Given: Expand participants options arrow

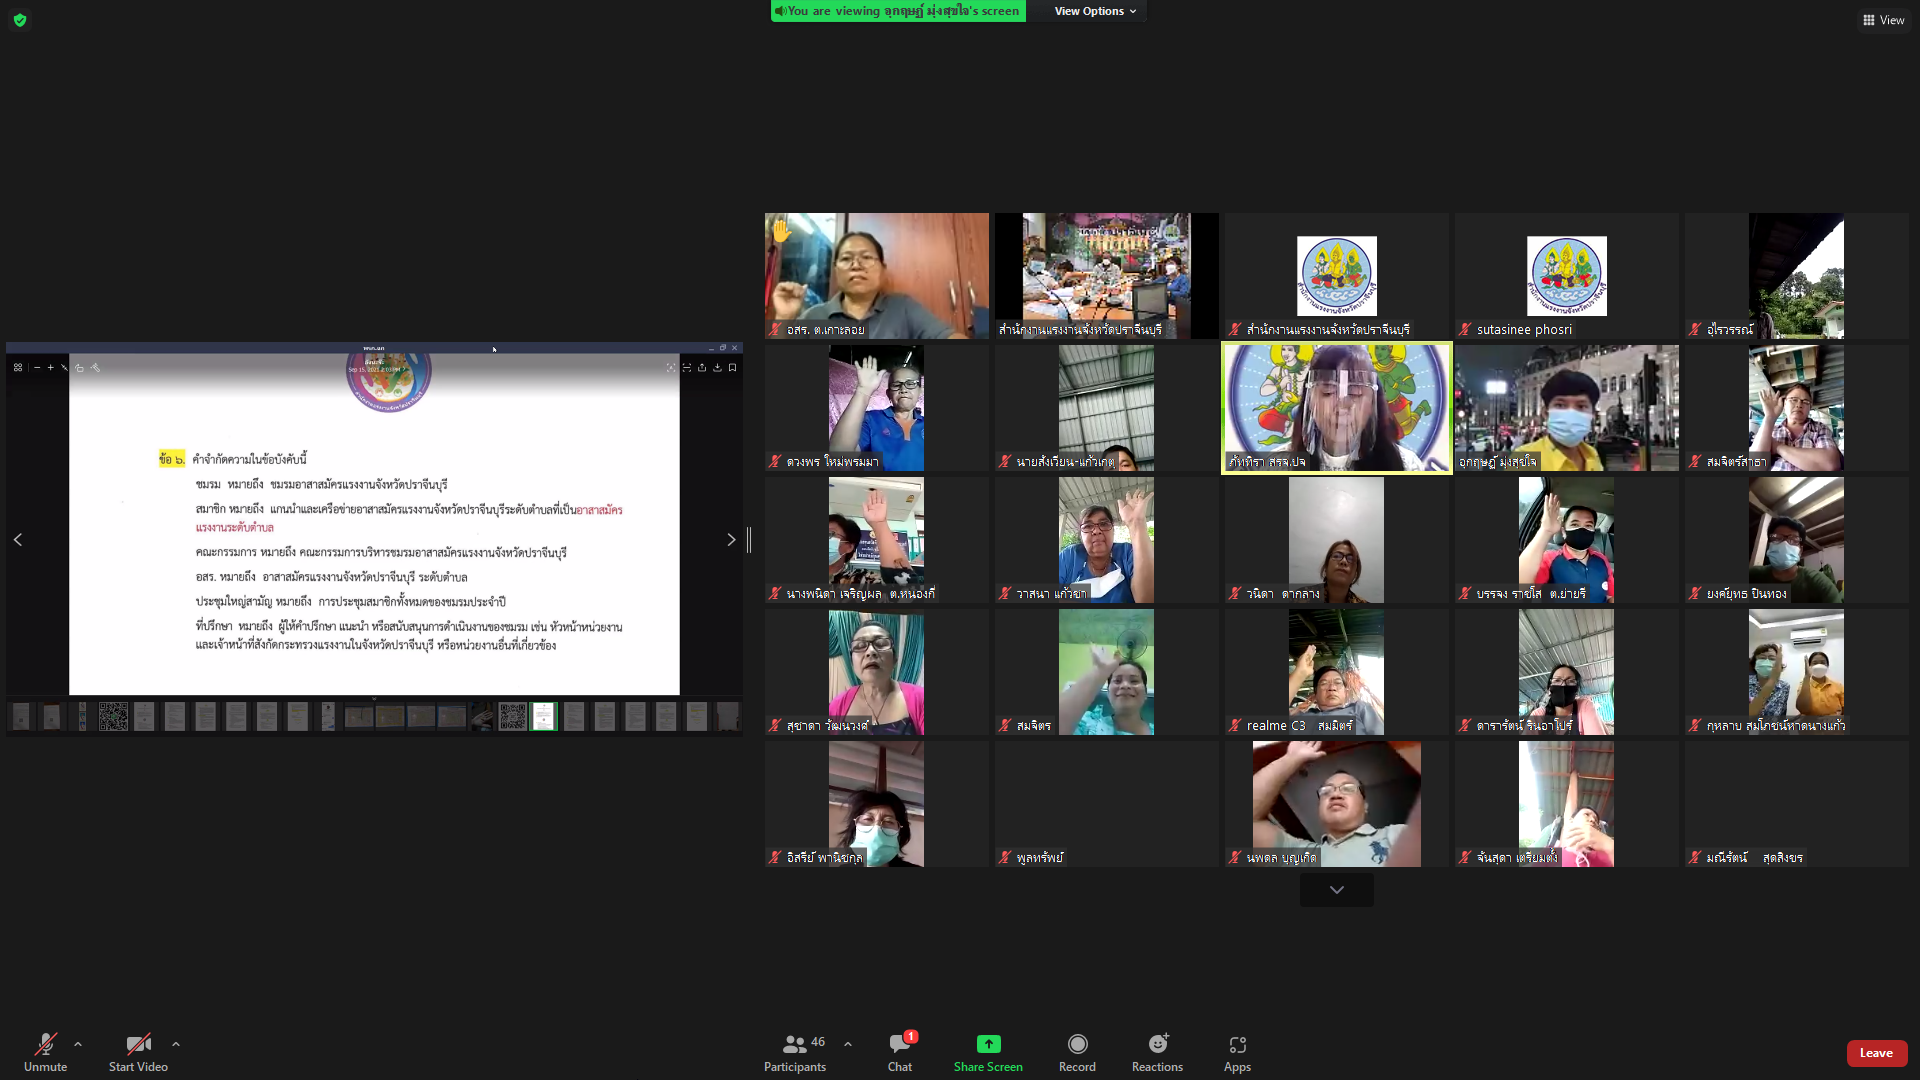Looking at the screenshot, I should (x=848, y=1044).
